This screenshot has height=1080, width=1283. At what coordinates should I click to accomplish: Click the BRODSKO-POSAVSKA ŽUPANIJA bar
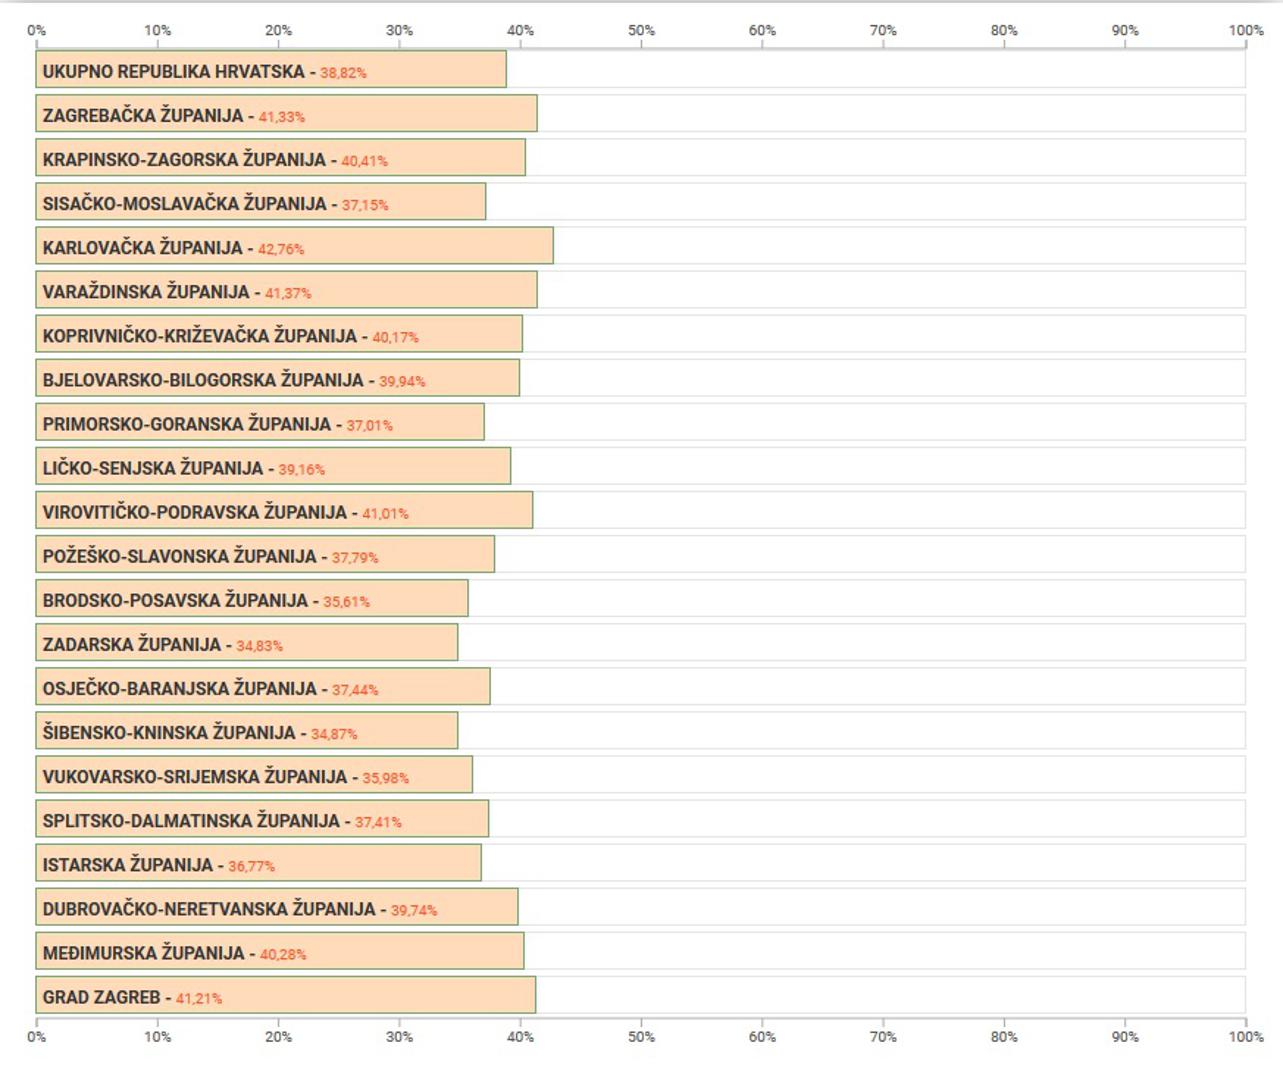tap(252, 598)
